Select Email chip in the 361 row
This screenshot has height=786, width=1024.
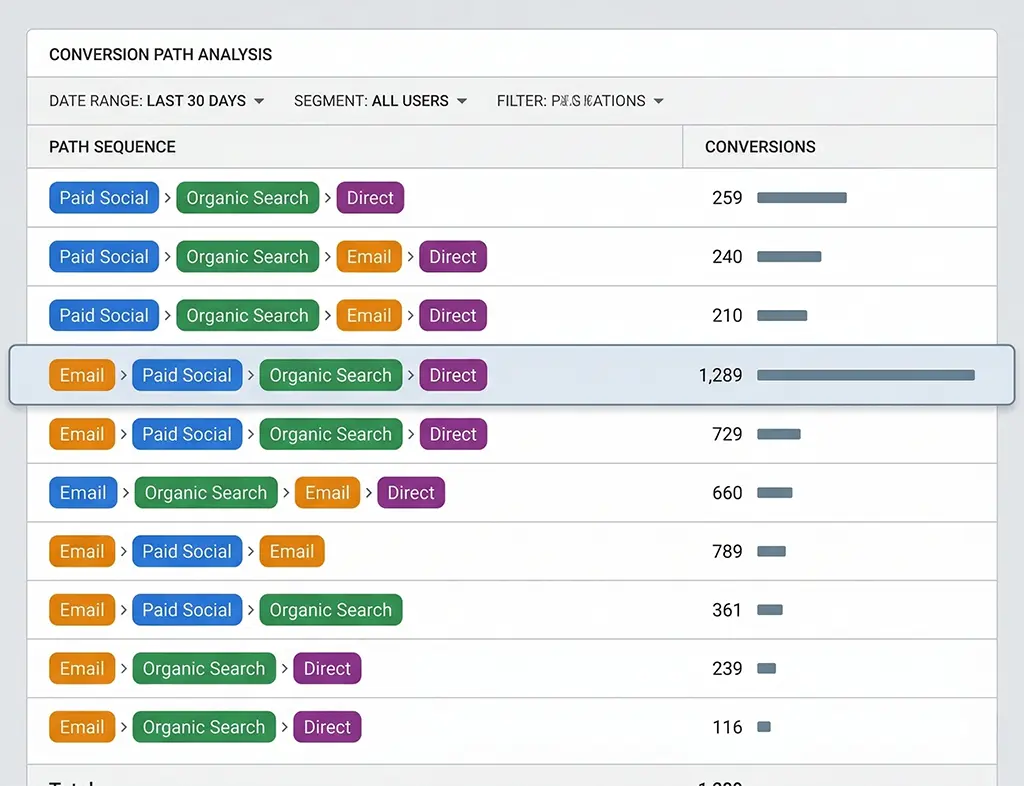click(82, 610)
